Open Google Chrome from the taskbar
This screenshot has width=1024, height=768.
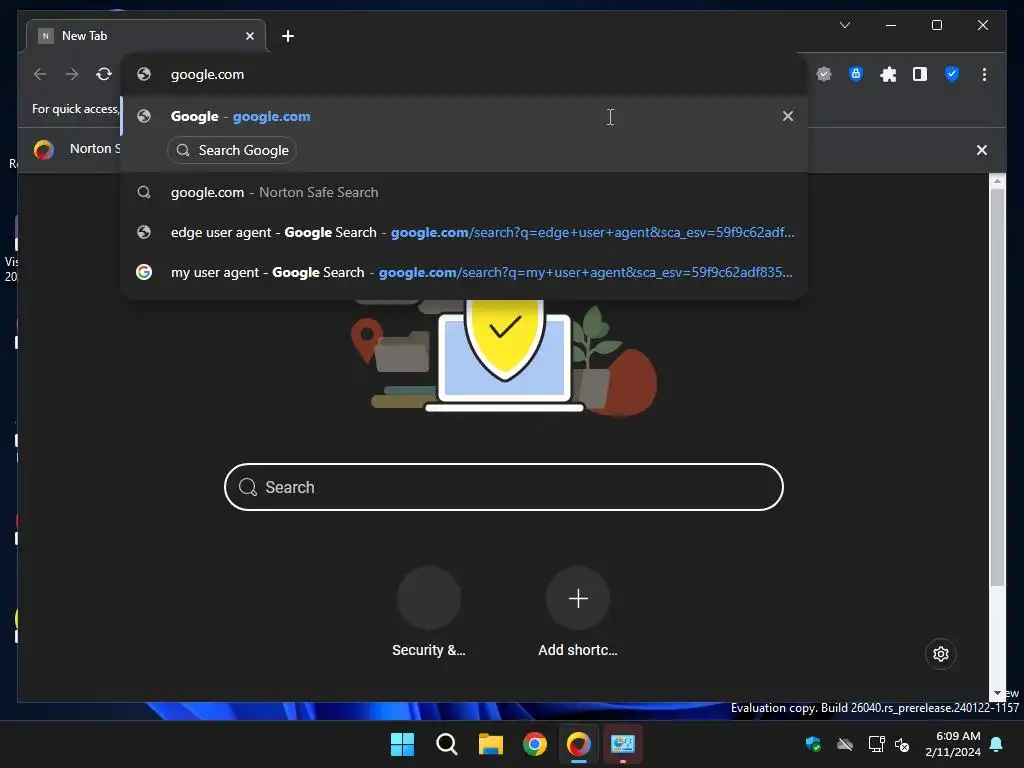point(534,744)
